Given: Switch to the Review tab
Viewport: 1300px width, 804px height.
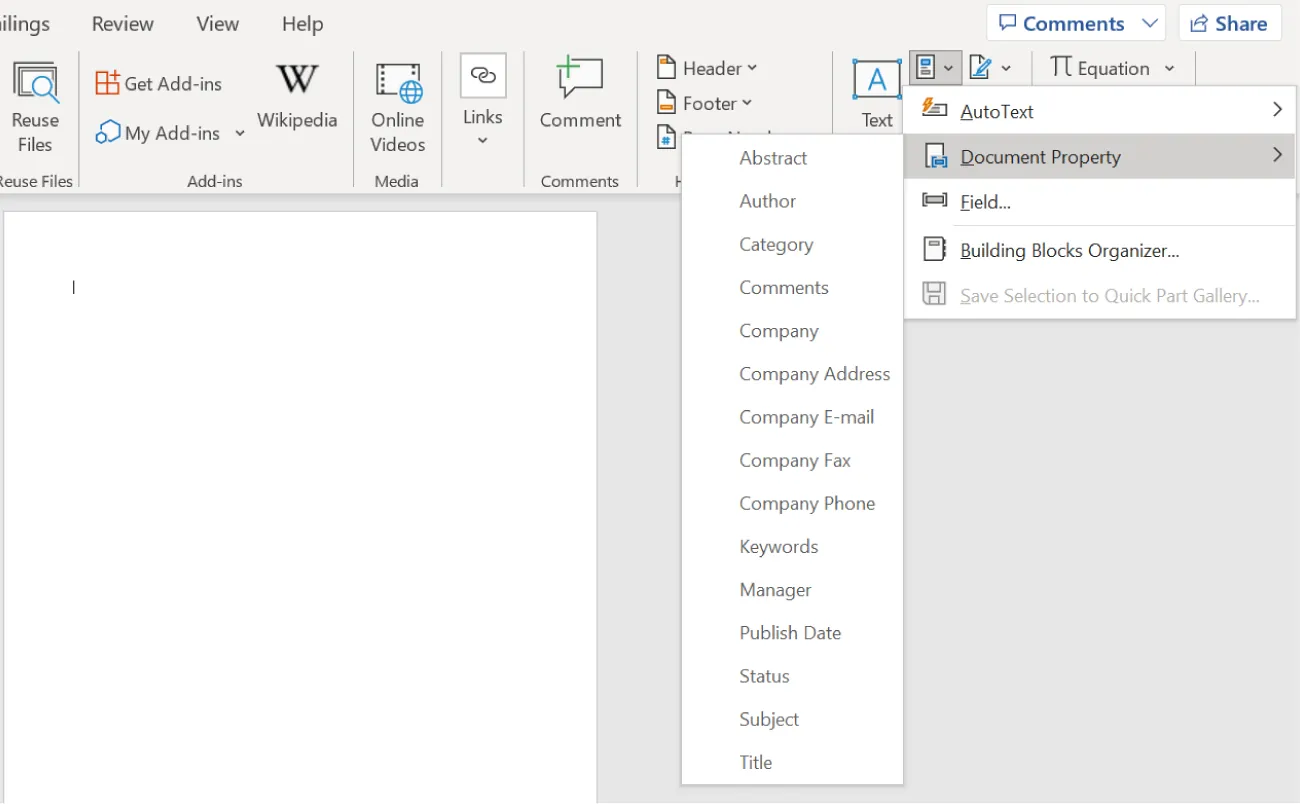Looking at the screenshot, I should point(122,23).
